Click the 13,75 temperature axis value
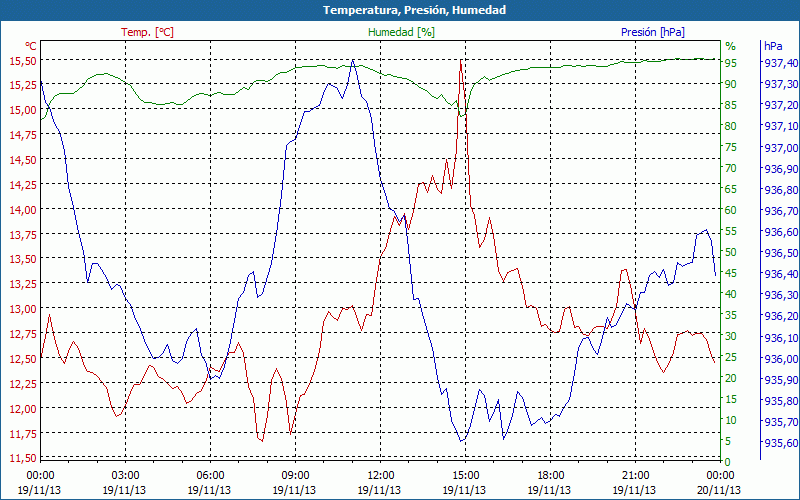The image size is (800, 500). click(x=23, y=235)
